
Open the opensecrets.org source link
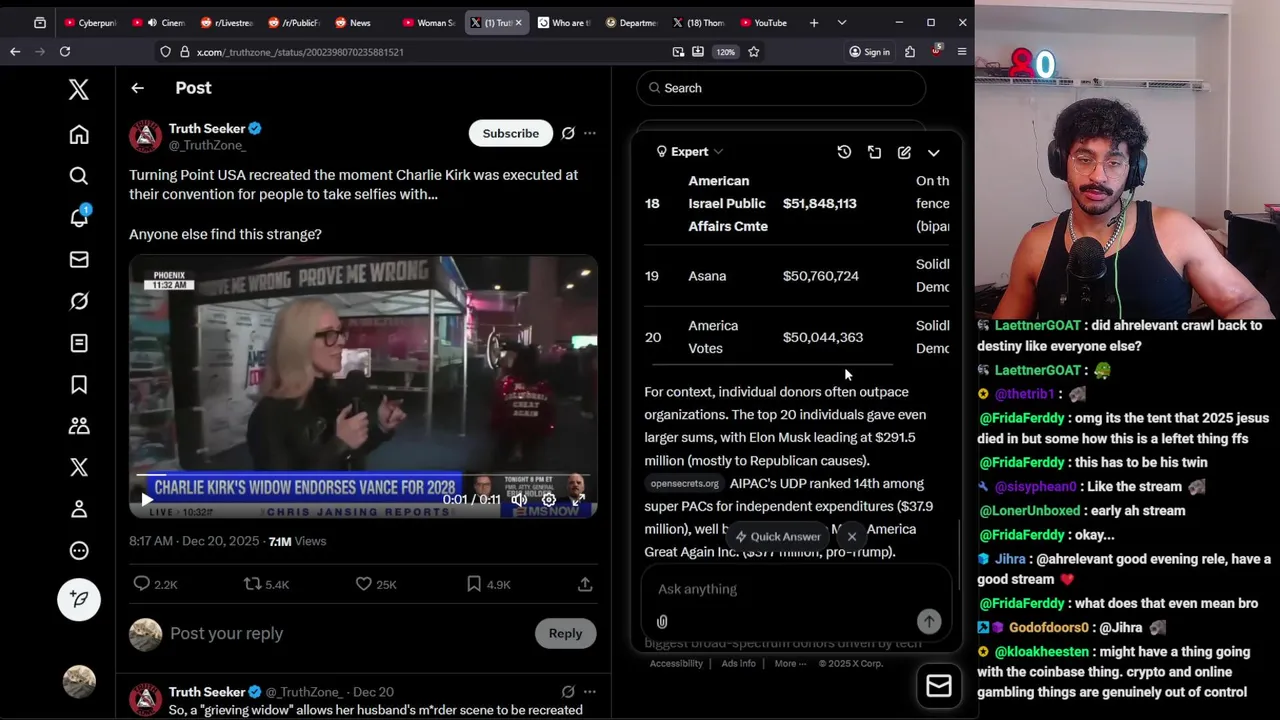pos(684,484)
